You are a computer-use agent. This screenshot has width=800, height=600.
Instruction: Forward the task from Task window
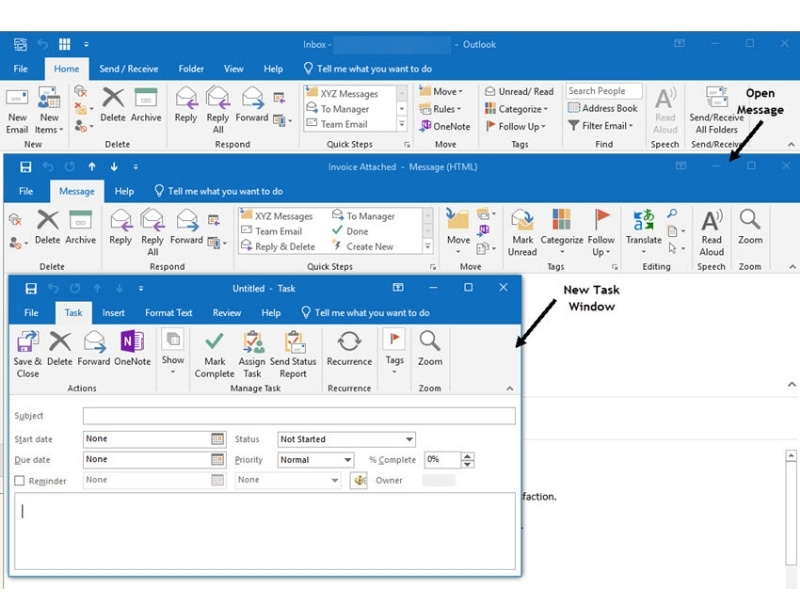[x=94, y=348]
